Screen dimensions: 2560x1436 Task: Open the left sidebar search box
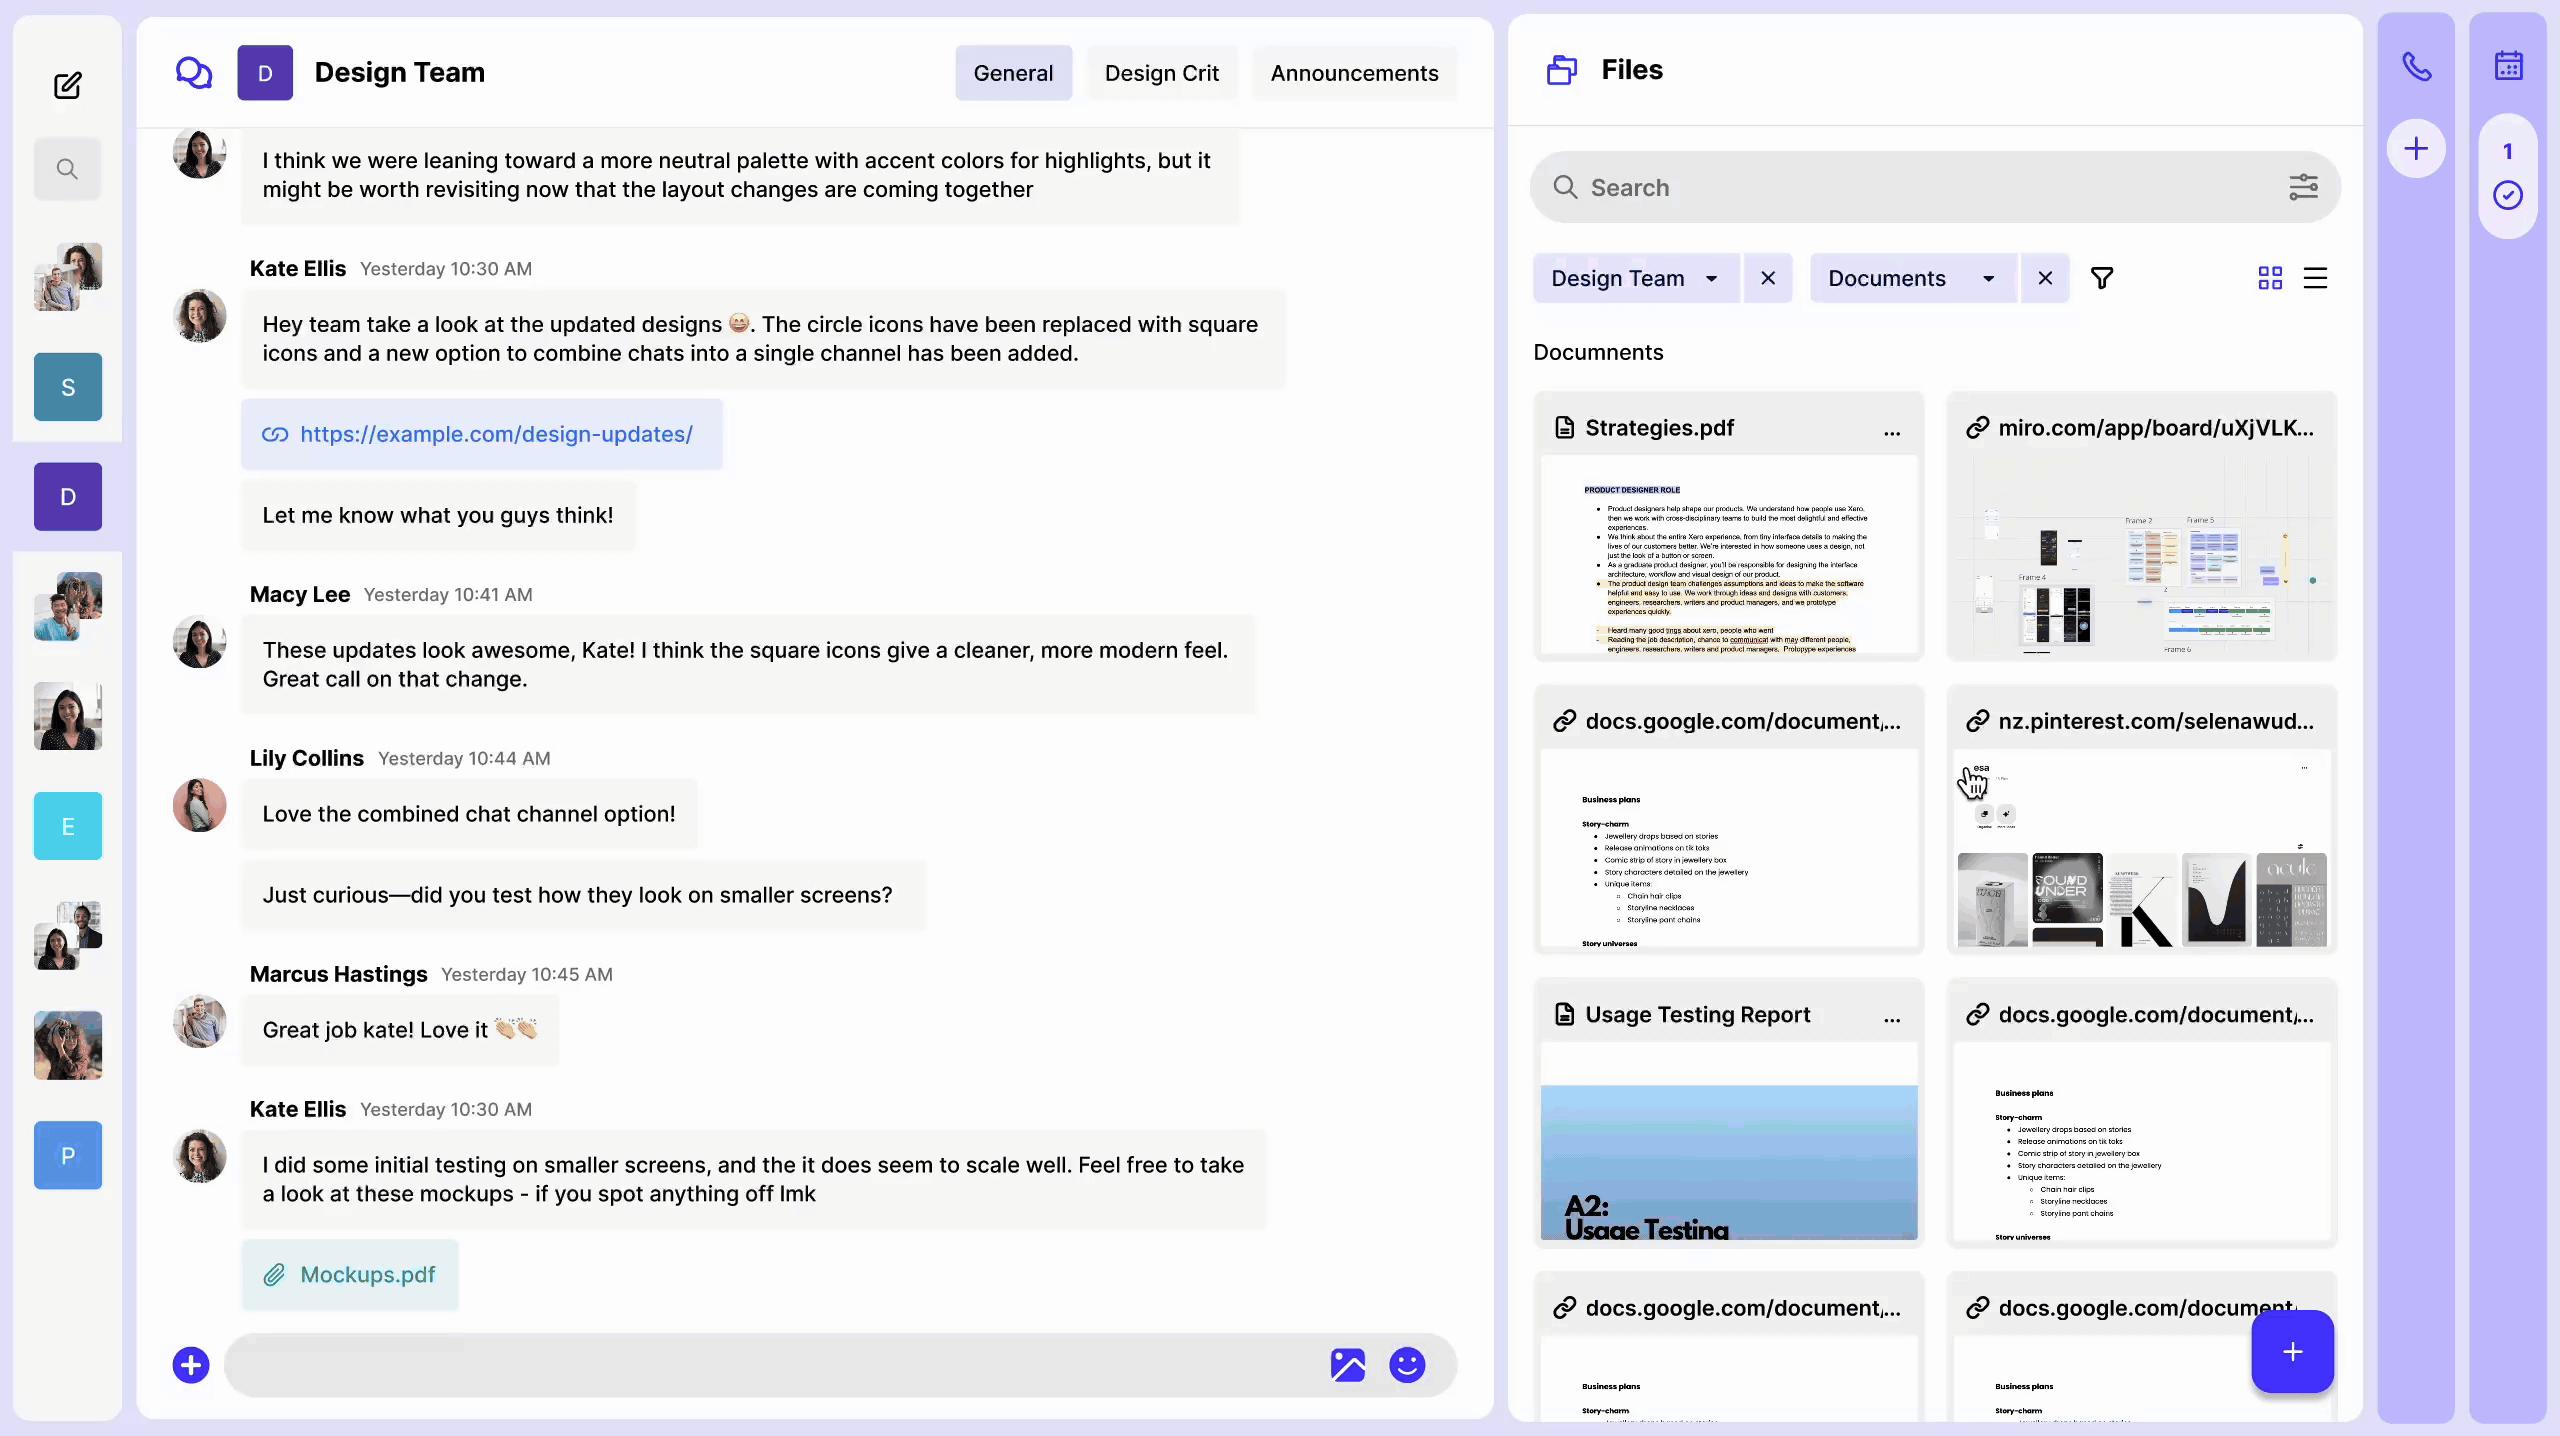tap(67, 169)
